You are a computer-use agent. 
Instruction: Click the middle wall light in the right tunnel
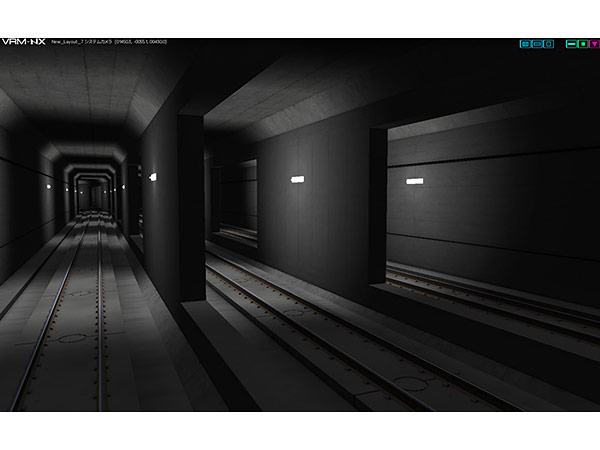[297, 179]
